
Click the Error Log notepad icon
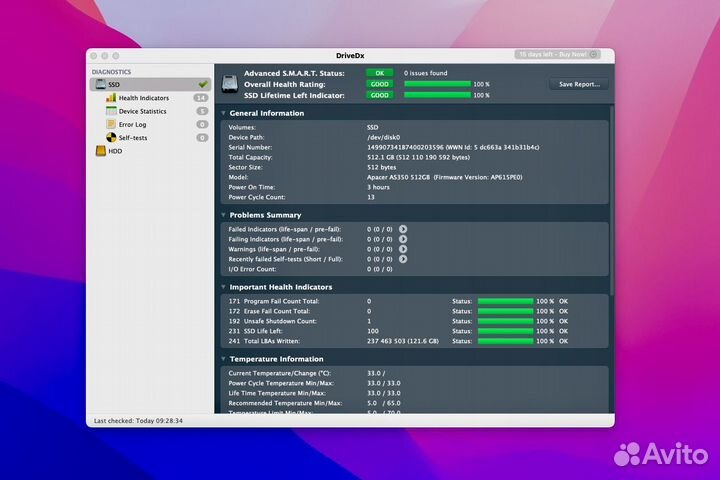pyautogui.click(x=111, y=124)
